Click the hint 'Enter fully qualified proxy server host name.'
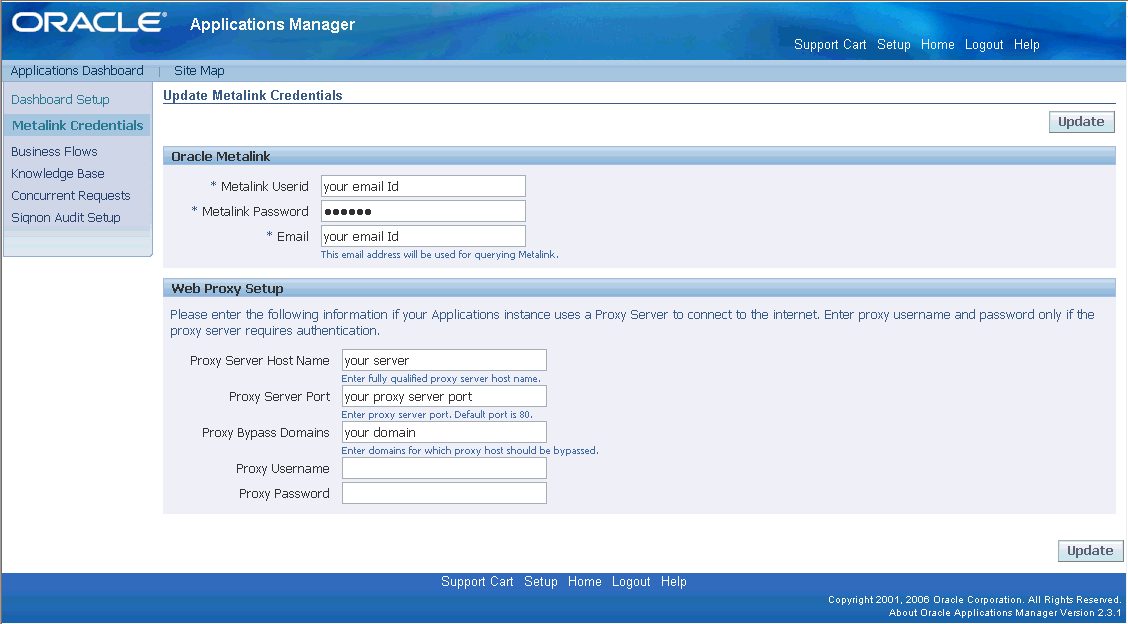Image resolution: width=1128 pixels, height=624 pixels. tap(441, 379)
